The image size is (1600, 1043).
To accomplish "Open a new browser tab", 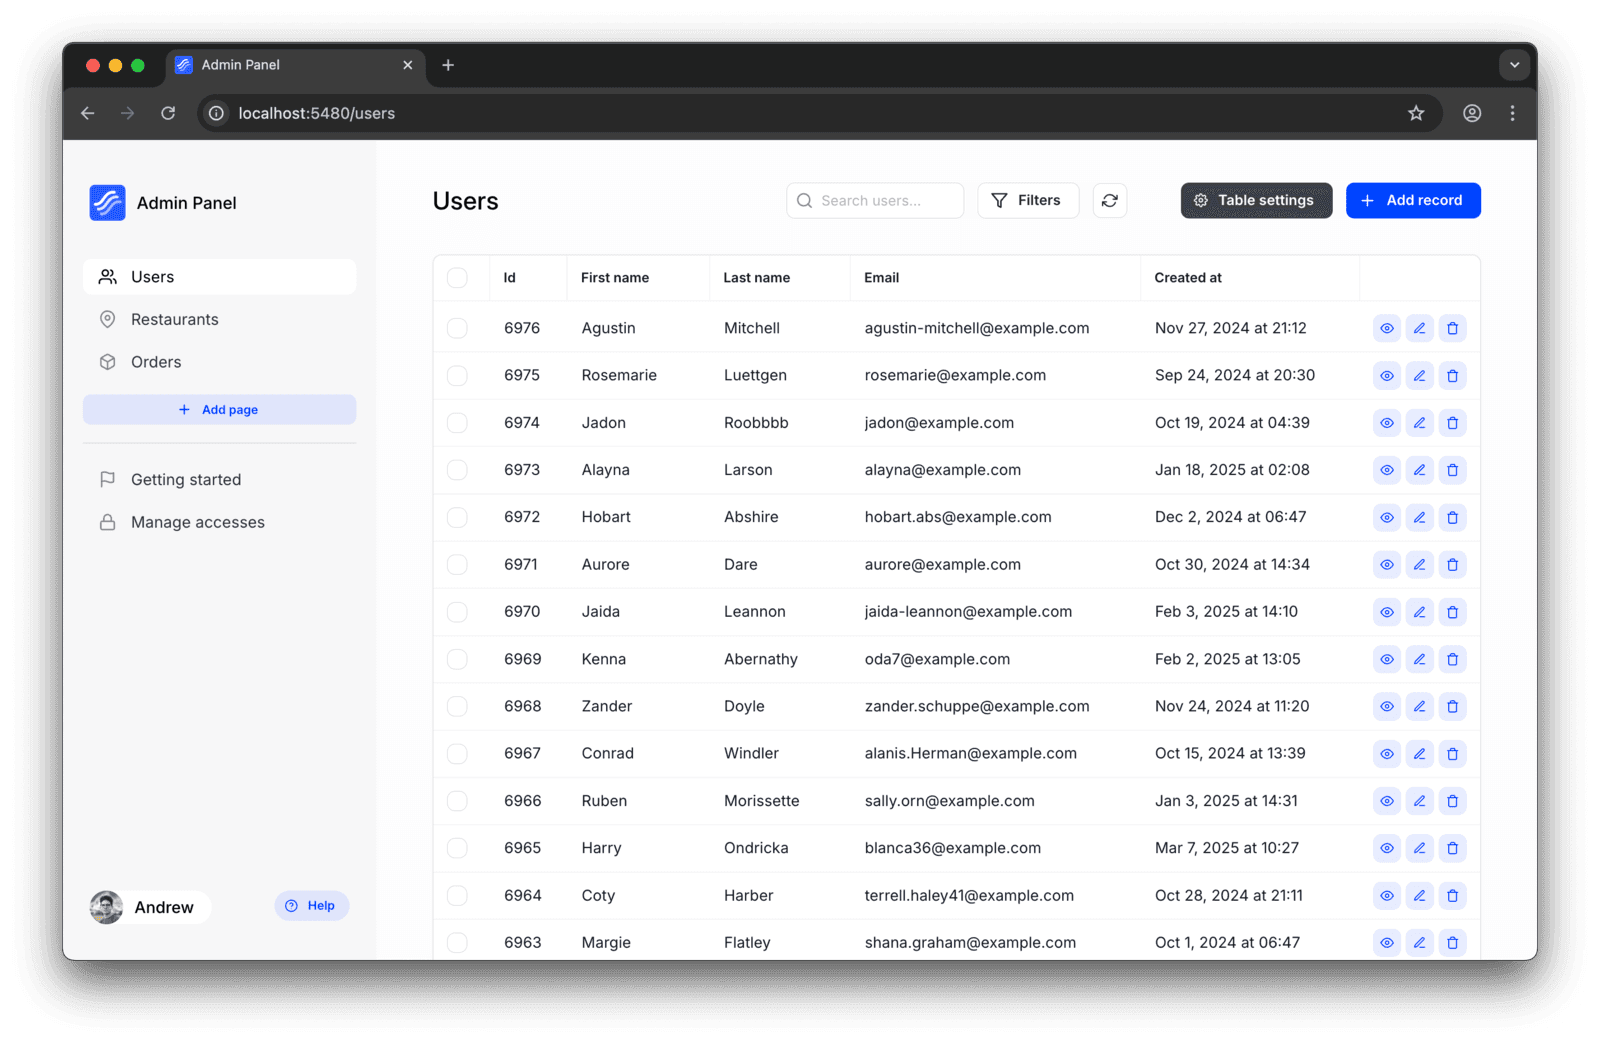I will pos(448,65).
